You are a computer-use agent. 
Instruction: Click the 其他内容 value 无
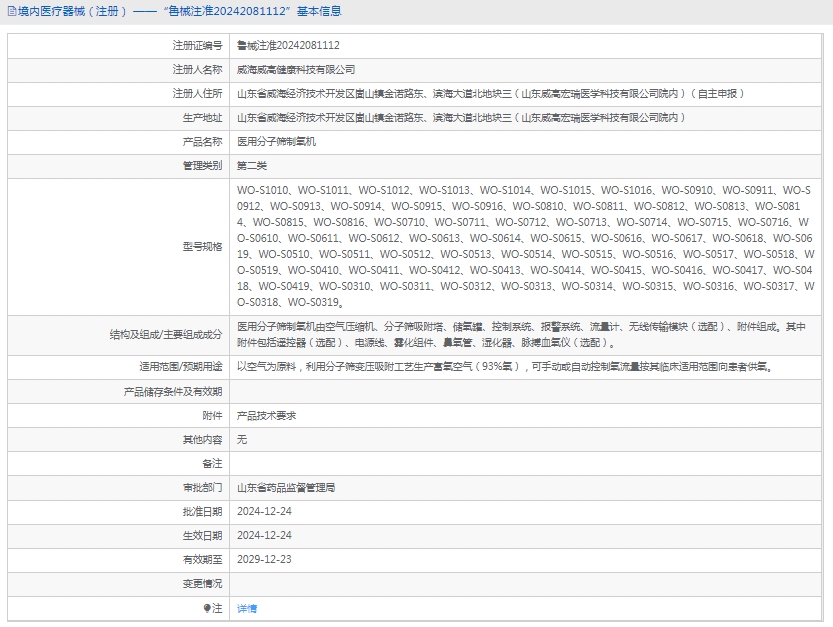pos(241,440)
